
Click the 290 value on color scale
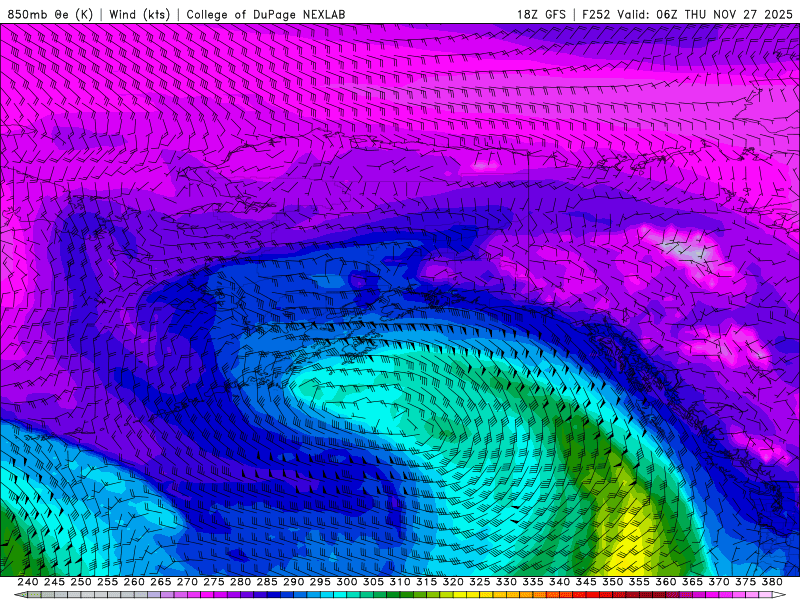tap(293, 582)
